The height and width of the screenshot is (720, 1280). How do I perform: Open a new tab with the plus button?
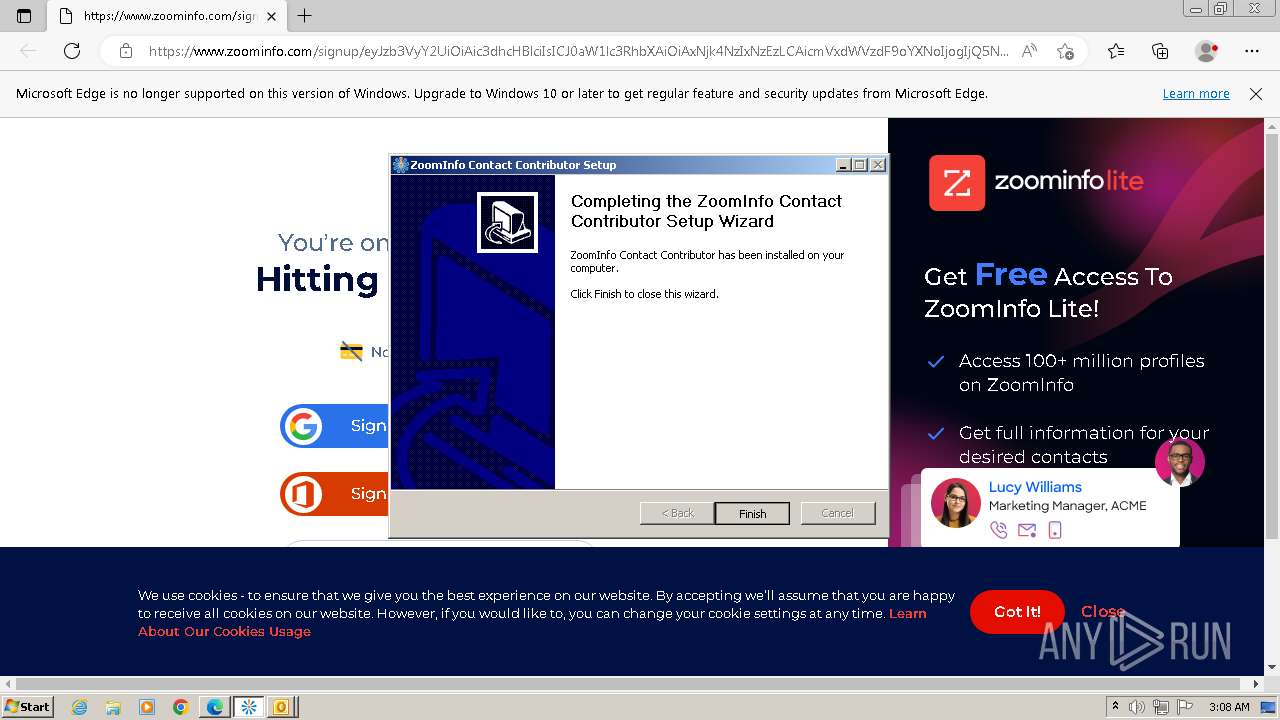(305, 16)
